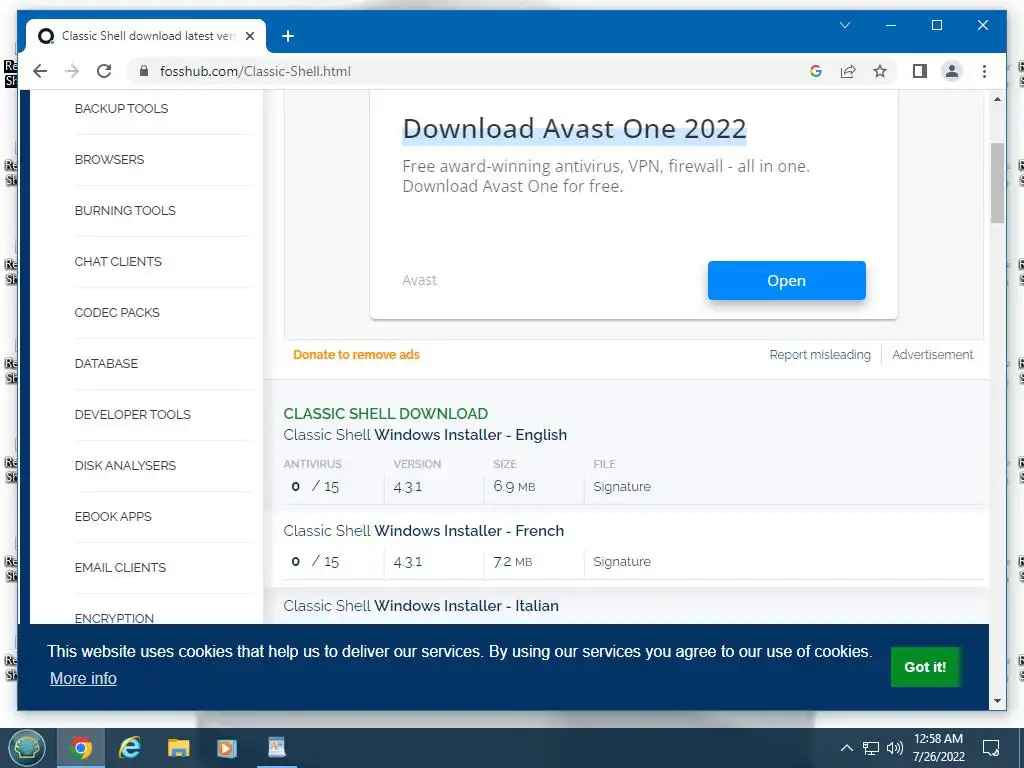Click scrollbar up arrow
Image resolution: width=1024 pixels, height=768 pixels.
coord(997,99)
